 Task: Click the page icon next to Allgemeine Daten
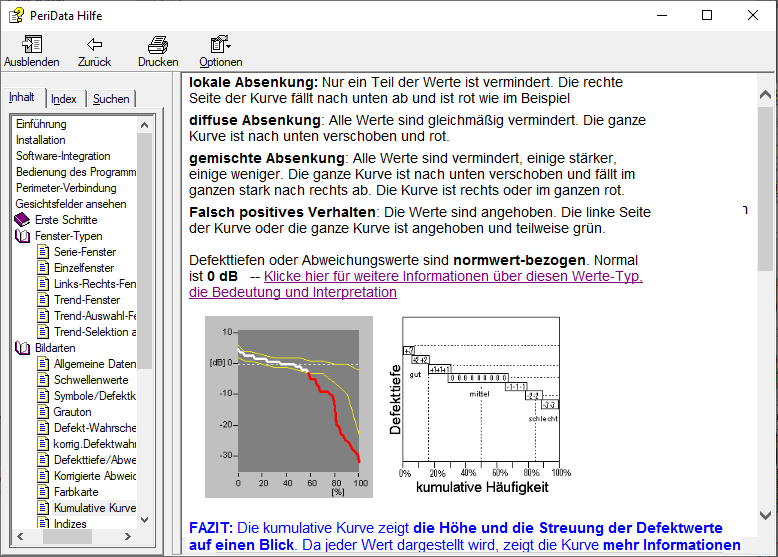click(x=44, y=364)
